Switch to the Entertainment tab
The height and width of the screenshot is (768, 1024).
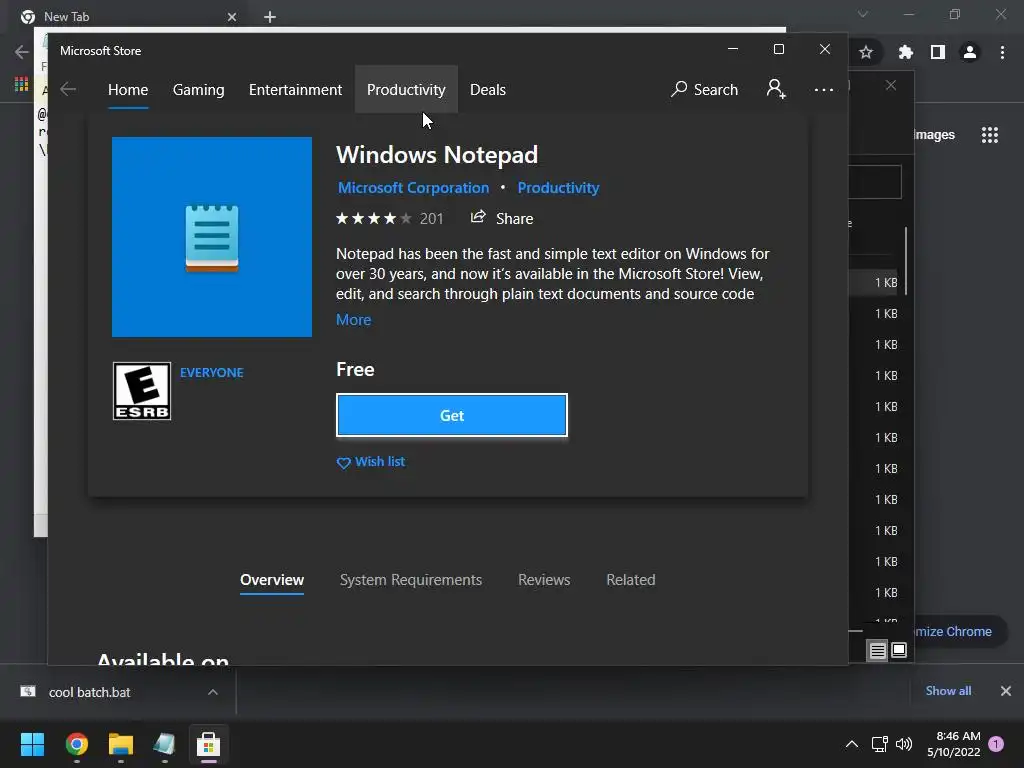click(x=295, y=89)
